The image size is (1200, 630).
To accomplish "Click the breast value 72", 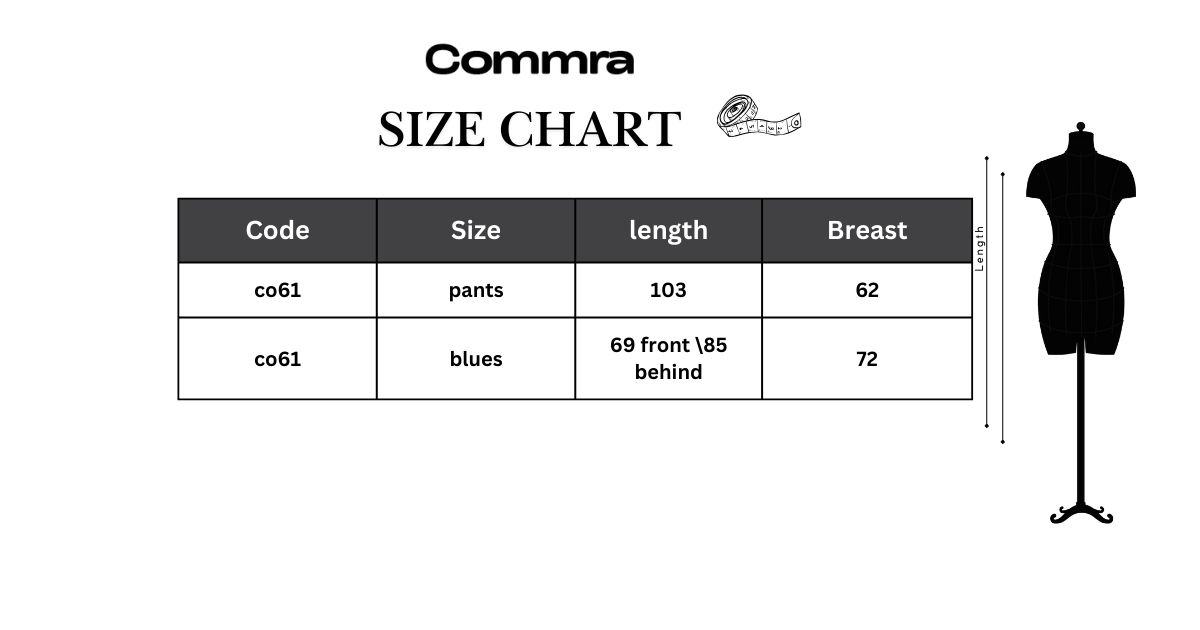I will pyautogui.click(x=867, y=358).
